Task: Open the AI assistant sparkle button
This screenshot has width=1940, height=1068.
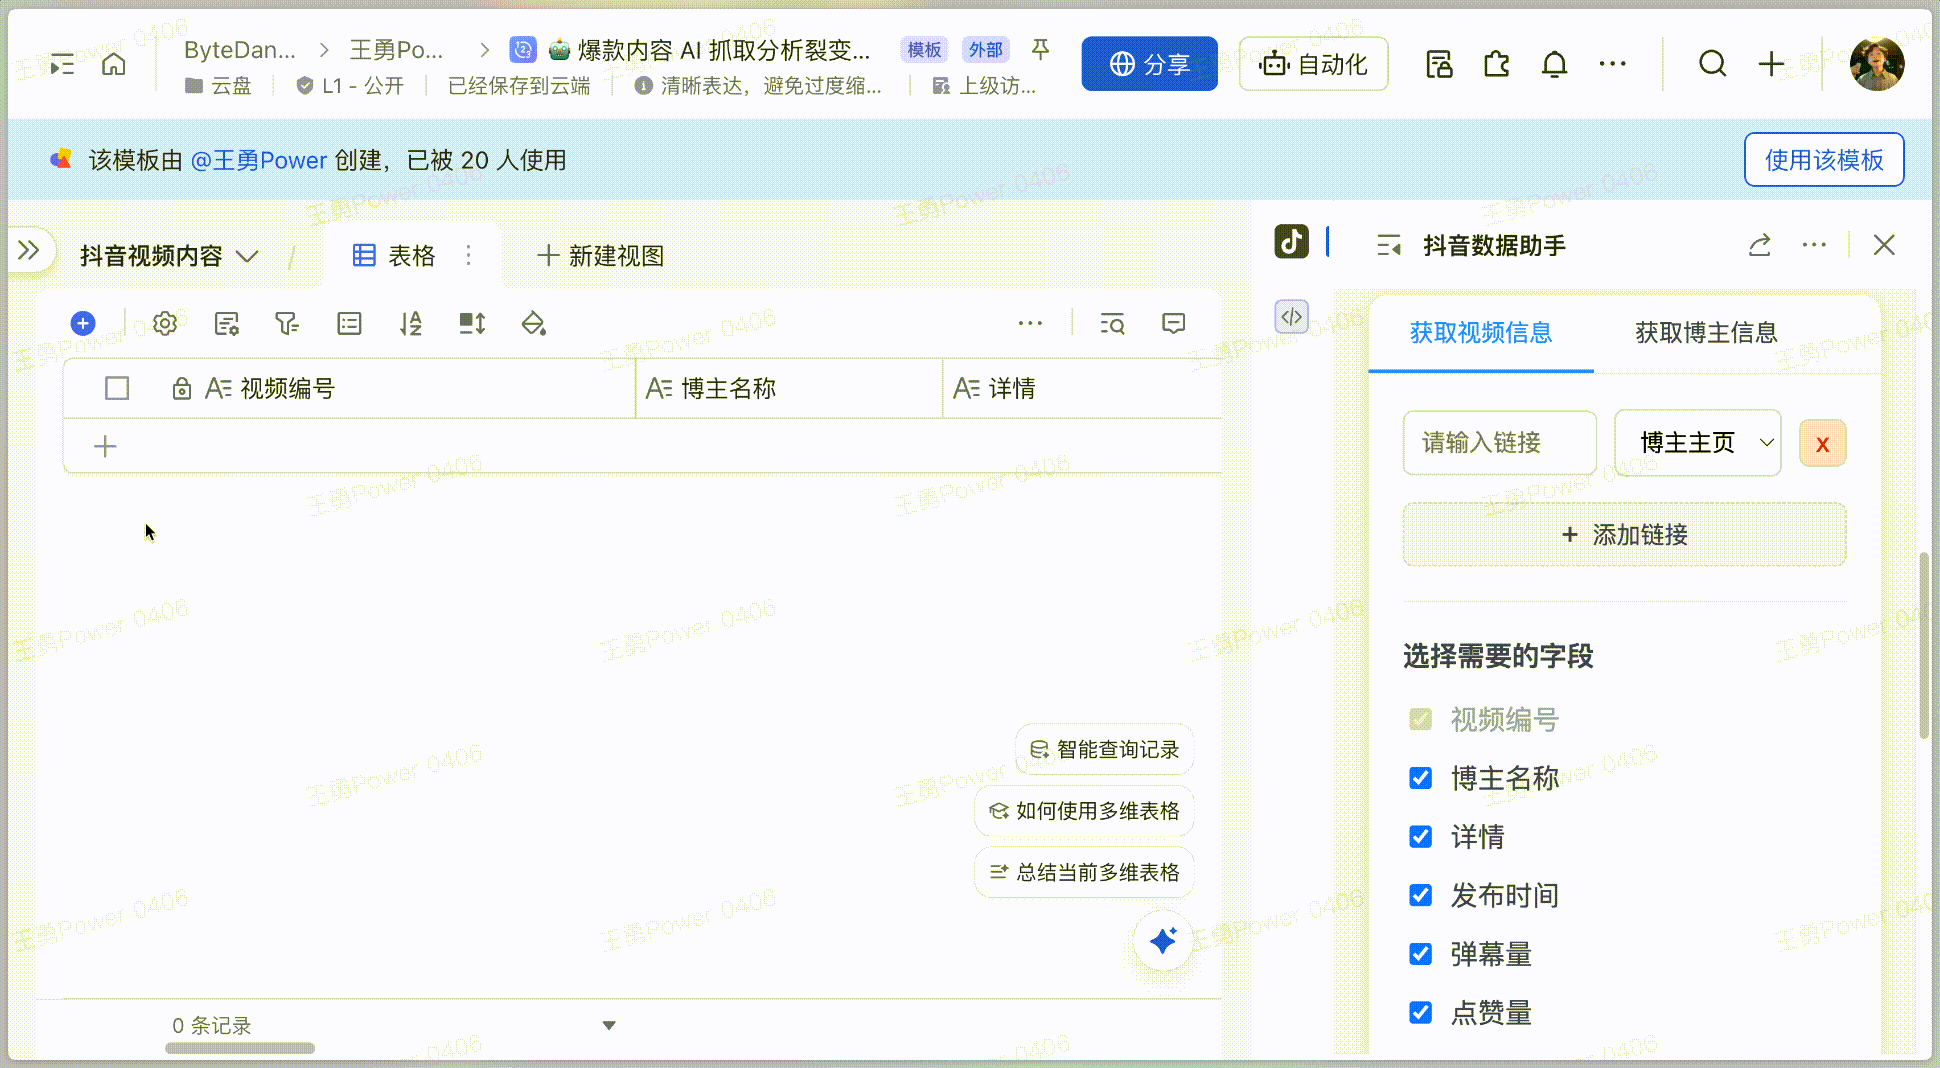Action: pyautogui.click(x=1163, y=941)
